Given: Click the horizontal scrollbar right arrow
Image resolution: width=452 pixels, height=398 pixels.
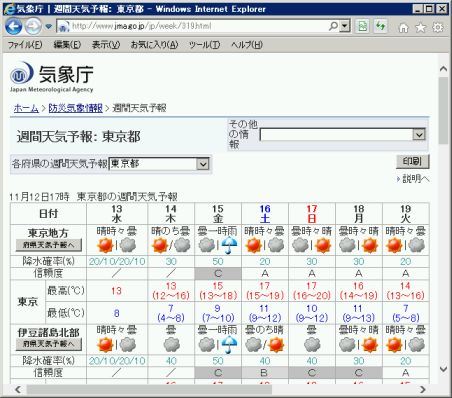Looking at the screenshot, I should [x=423, y=389].
